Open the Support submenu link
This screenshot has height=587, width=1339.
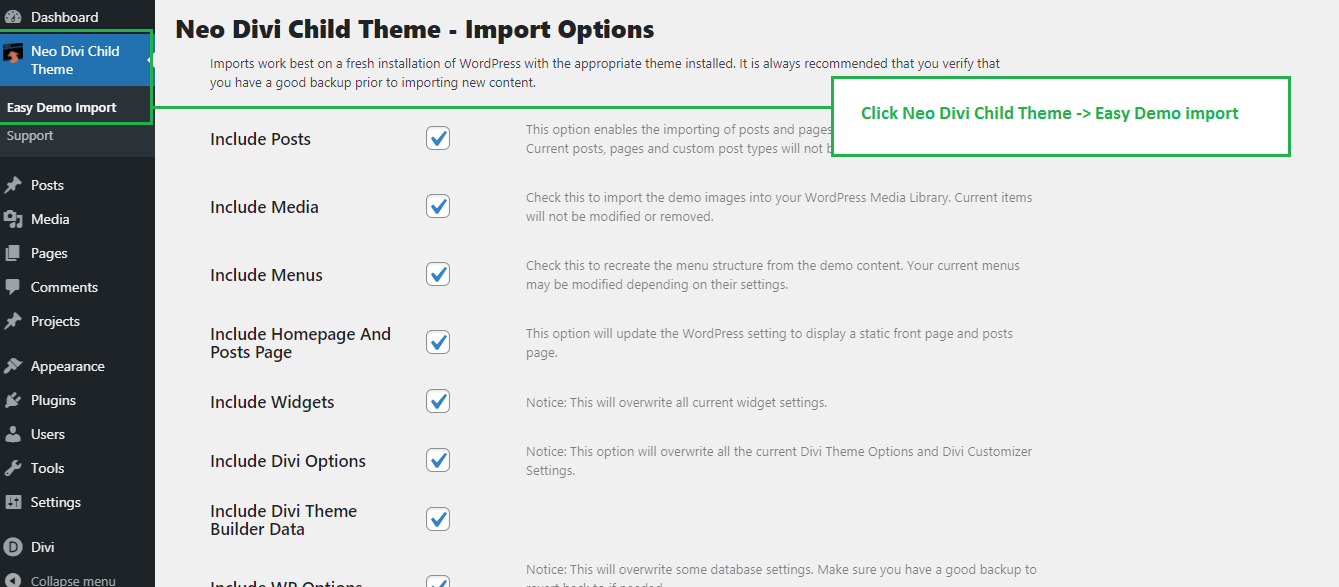(30, 135)
